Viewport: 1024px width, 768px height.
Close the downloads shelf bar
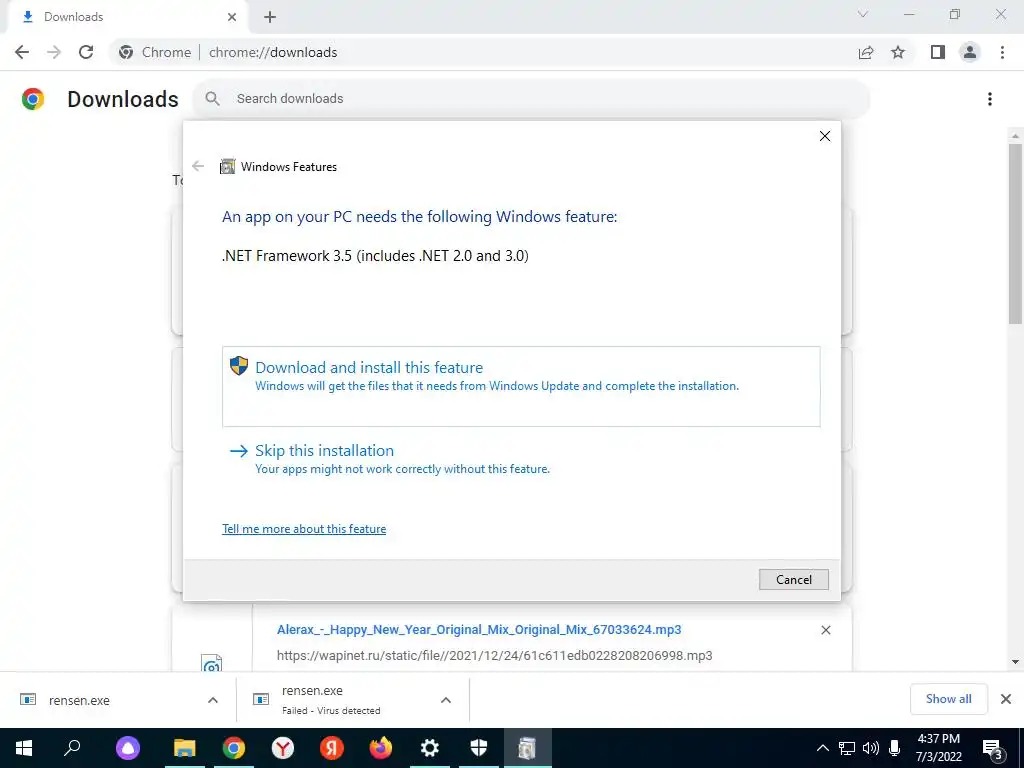[1006, 699]
